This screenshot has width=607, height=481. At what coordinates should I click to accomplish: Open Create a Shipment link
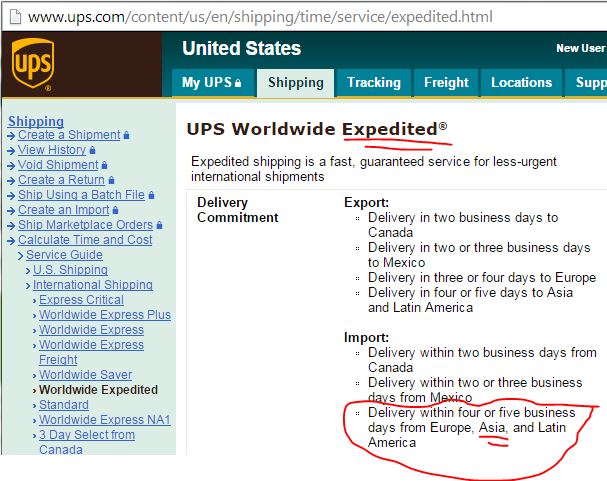pyautogui.click(x=69, y=135)
